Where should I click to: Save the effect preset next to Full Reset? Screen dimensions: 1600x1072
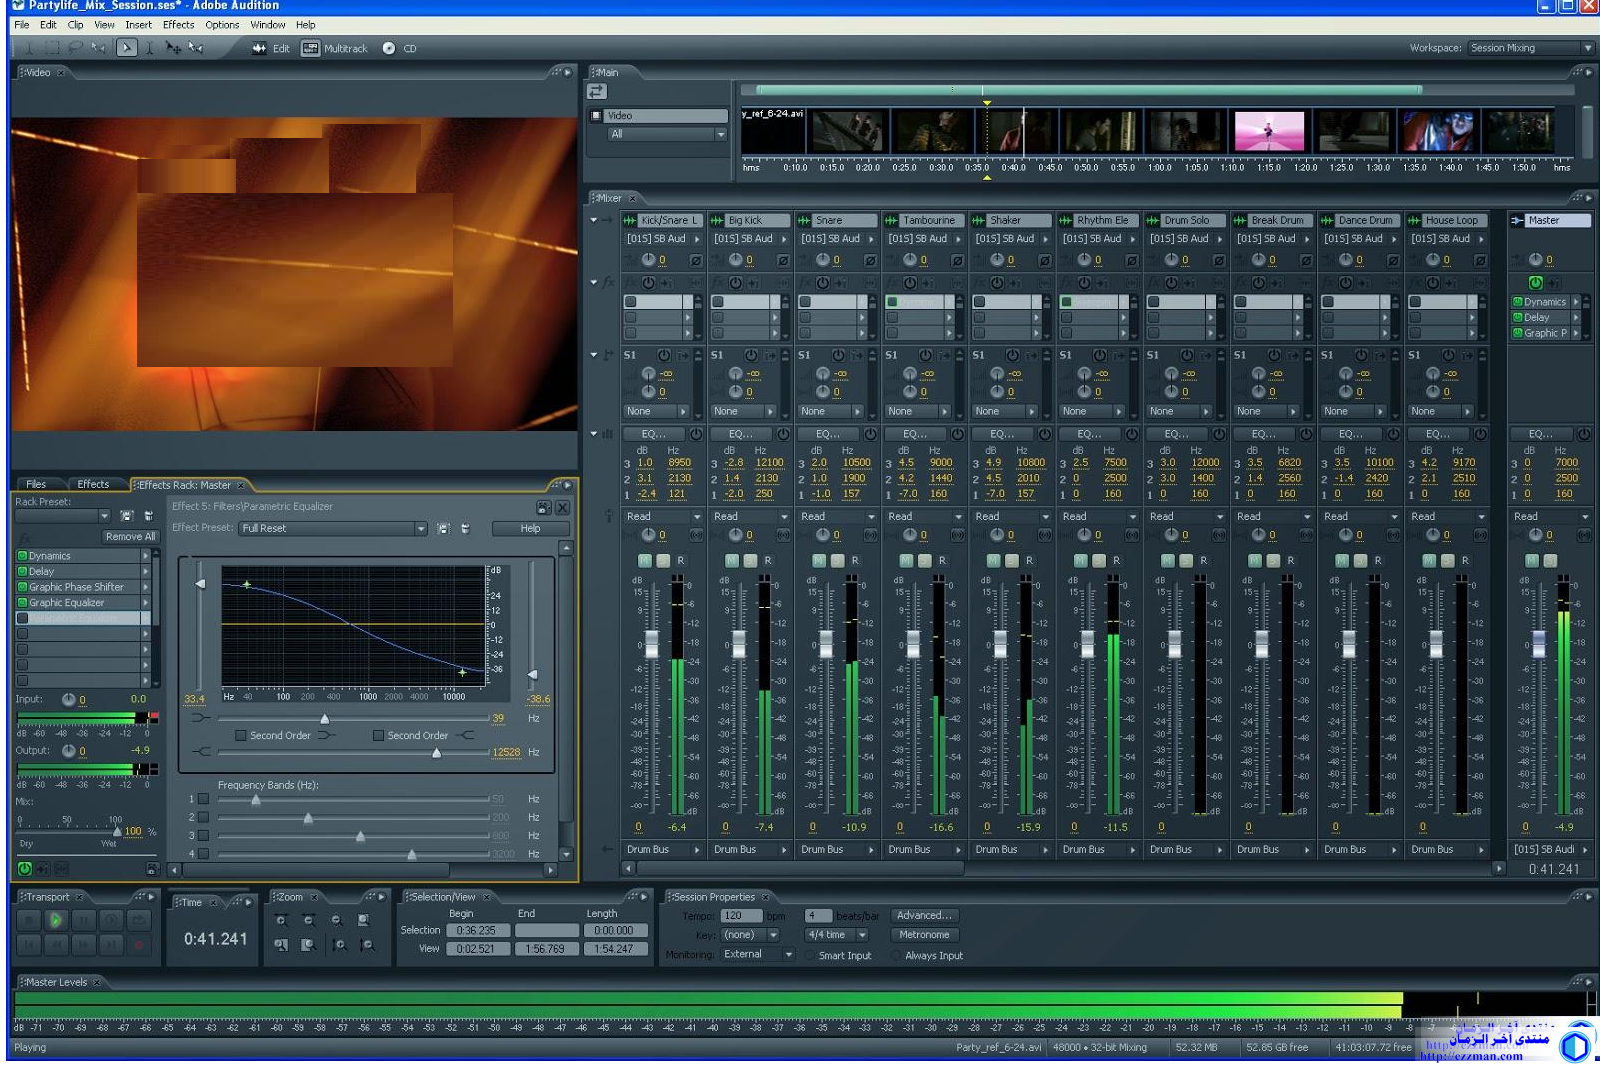tap(443, 528)
